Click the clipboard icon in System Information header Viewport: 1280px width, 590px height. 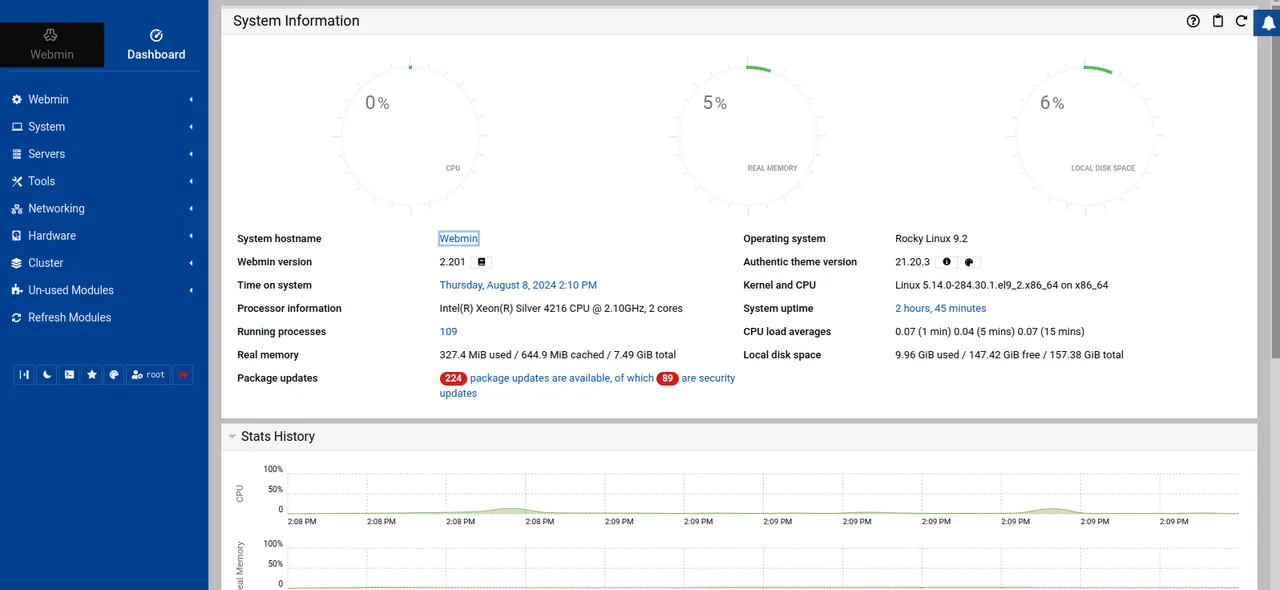click(1217, 21)
